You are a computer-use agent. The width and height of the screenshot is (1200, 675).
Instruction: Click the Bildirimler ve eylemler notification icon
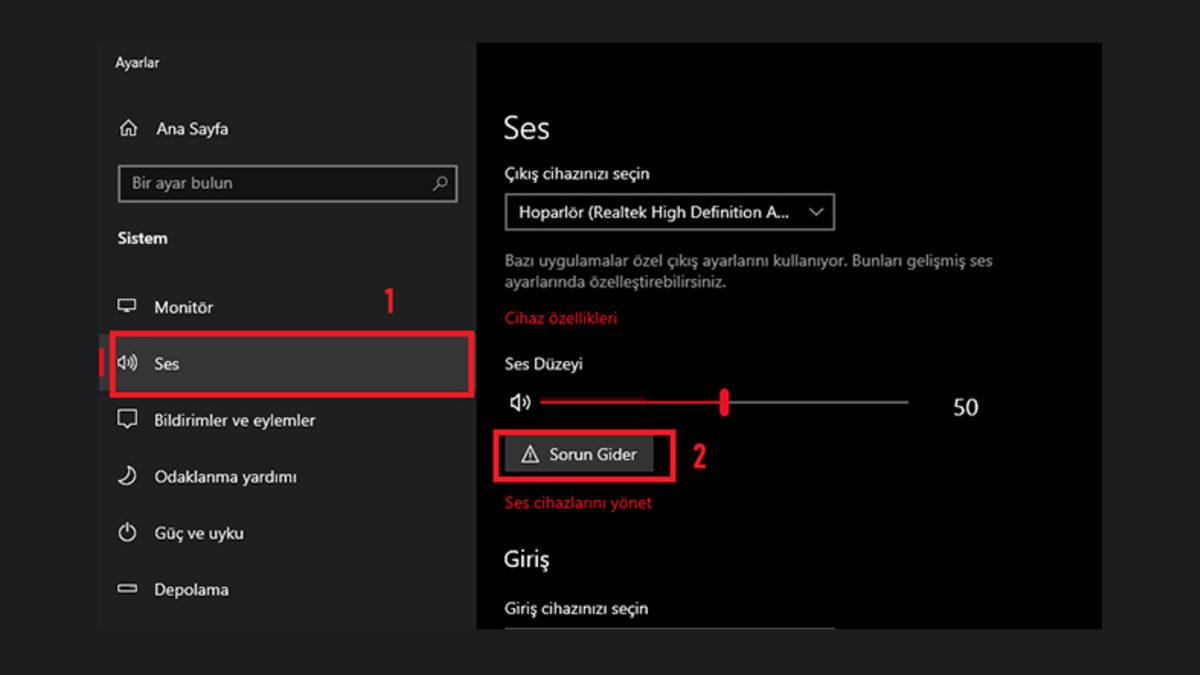click(128, 420)
